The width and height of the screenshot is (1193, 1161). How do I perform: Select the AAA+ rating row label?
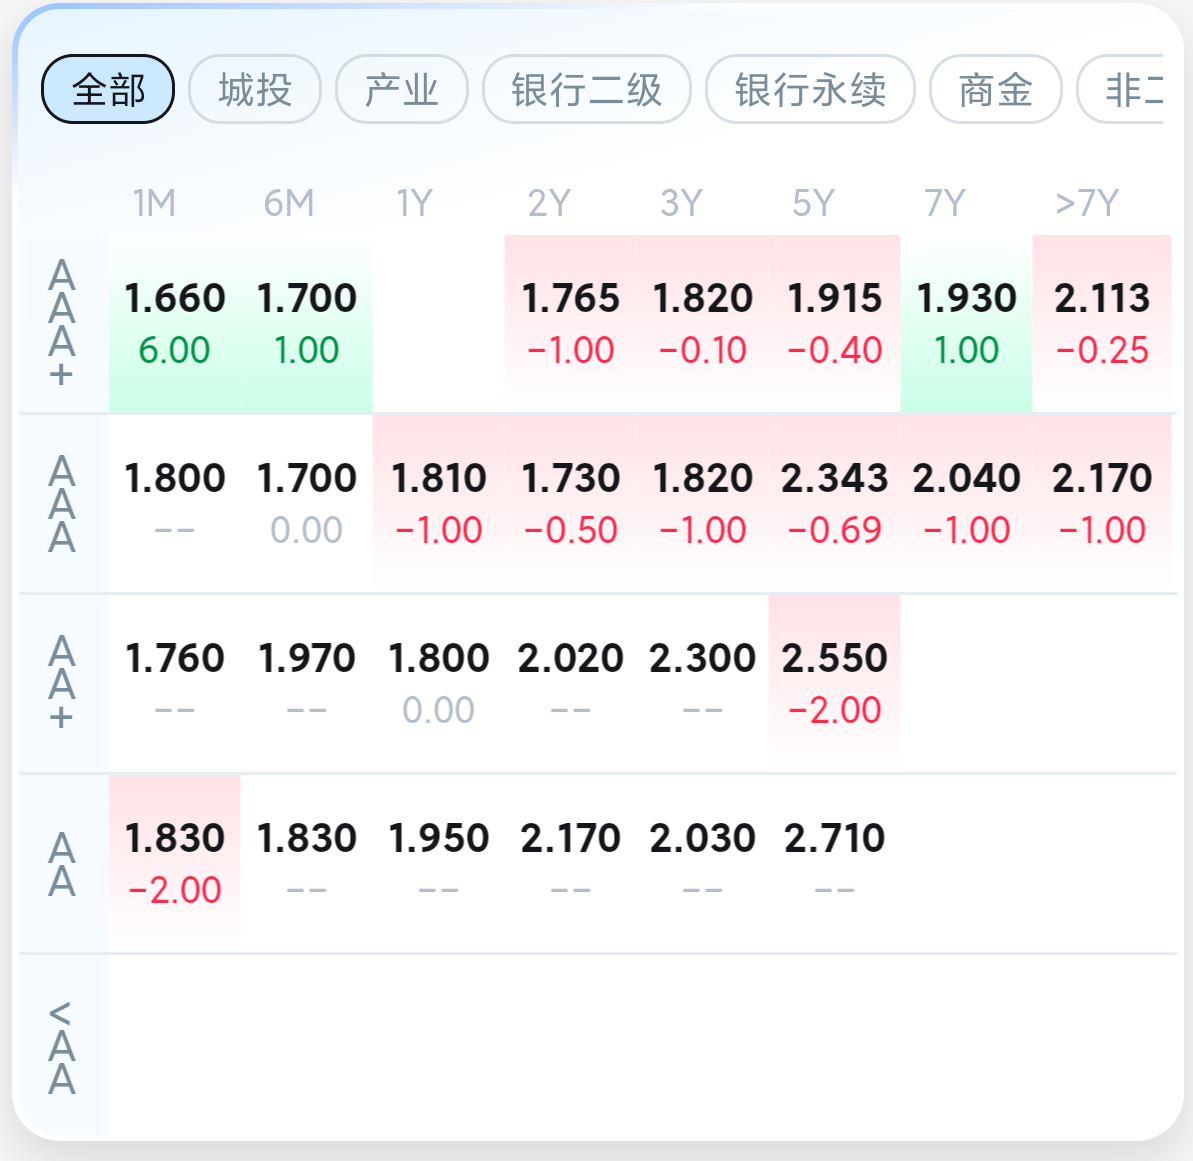coord(62,323)
